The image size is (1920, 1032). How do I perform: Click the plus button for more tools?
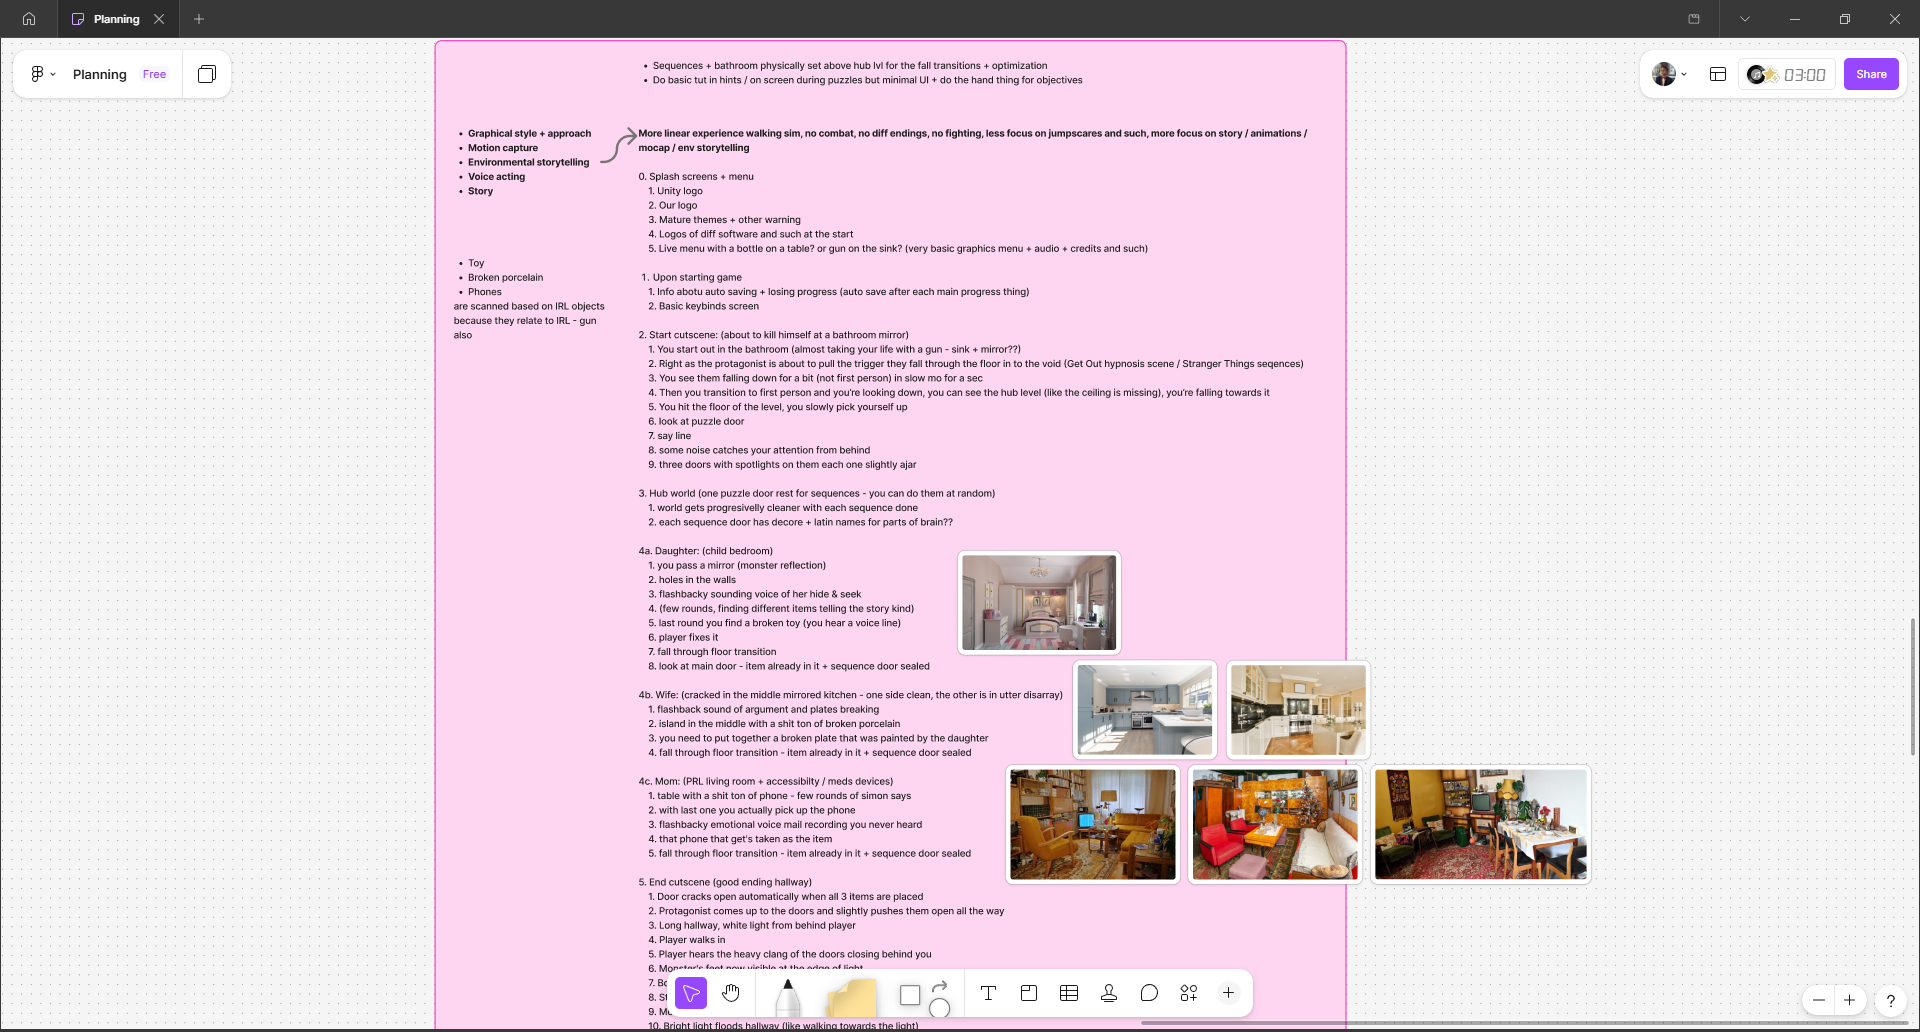coord(1228,993)
